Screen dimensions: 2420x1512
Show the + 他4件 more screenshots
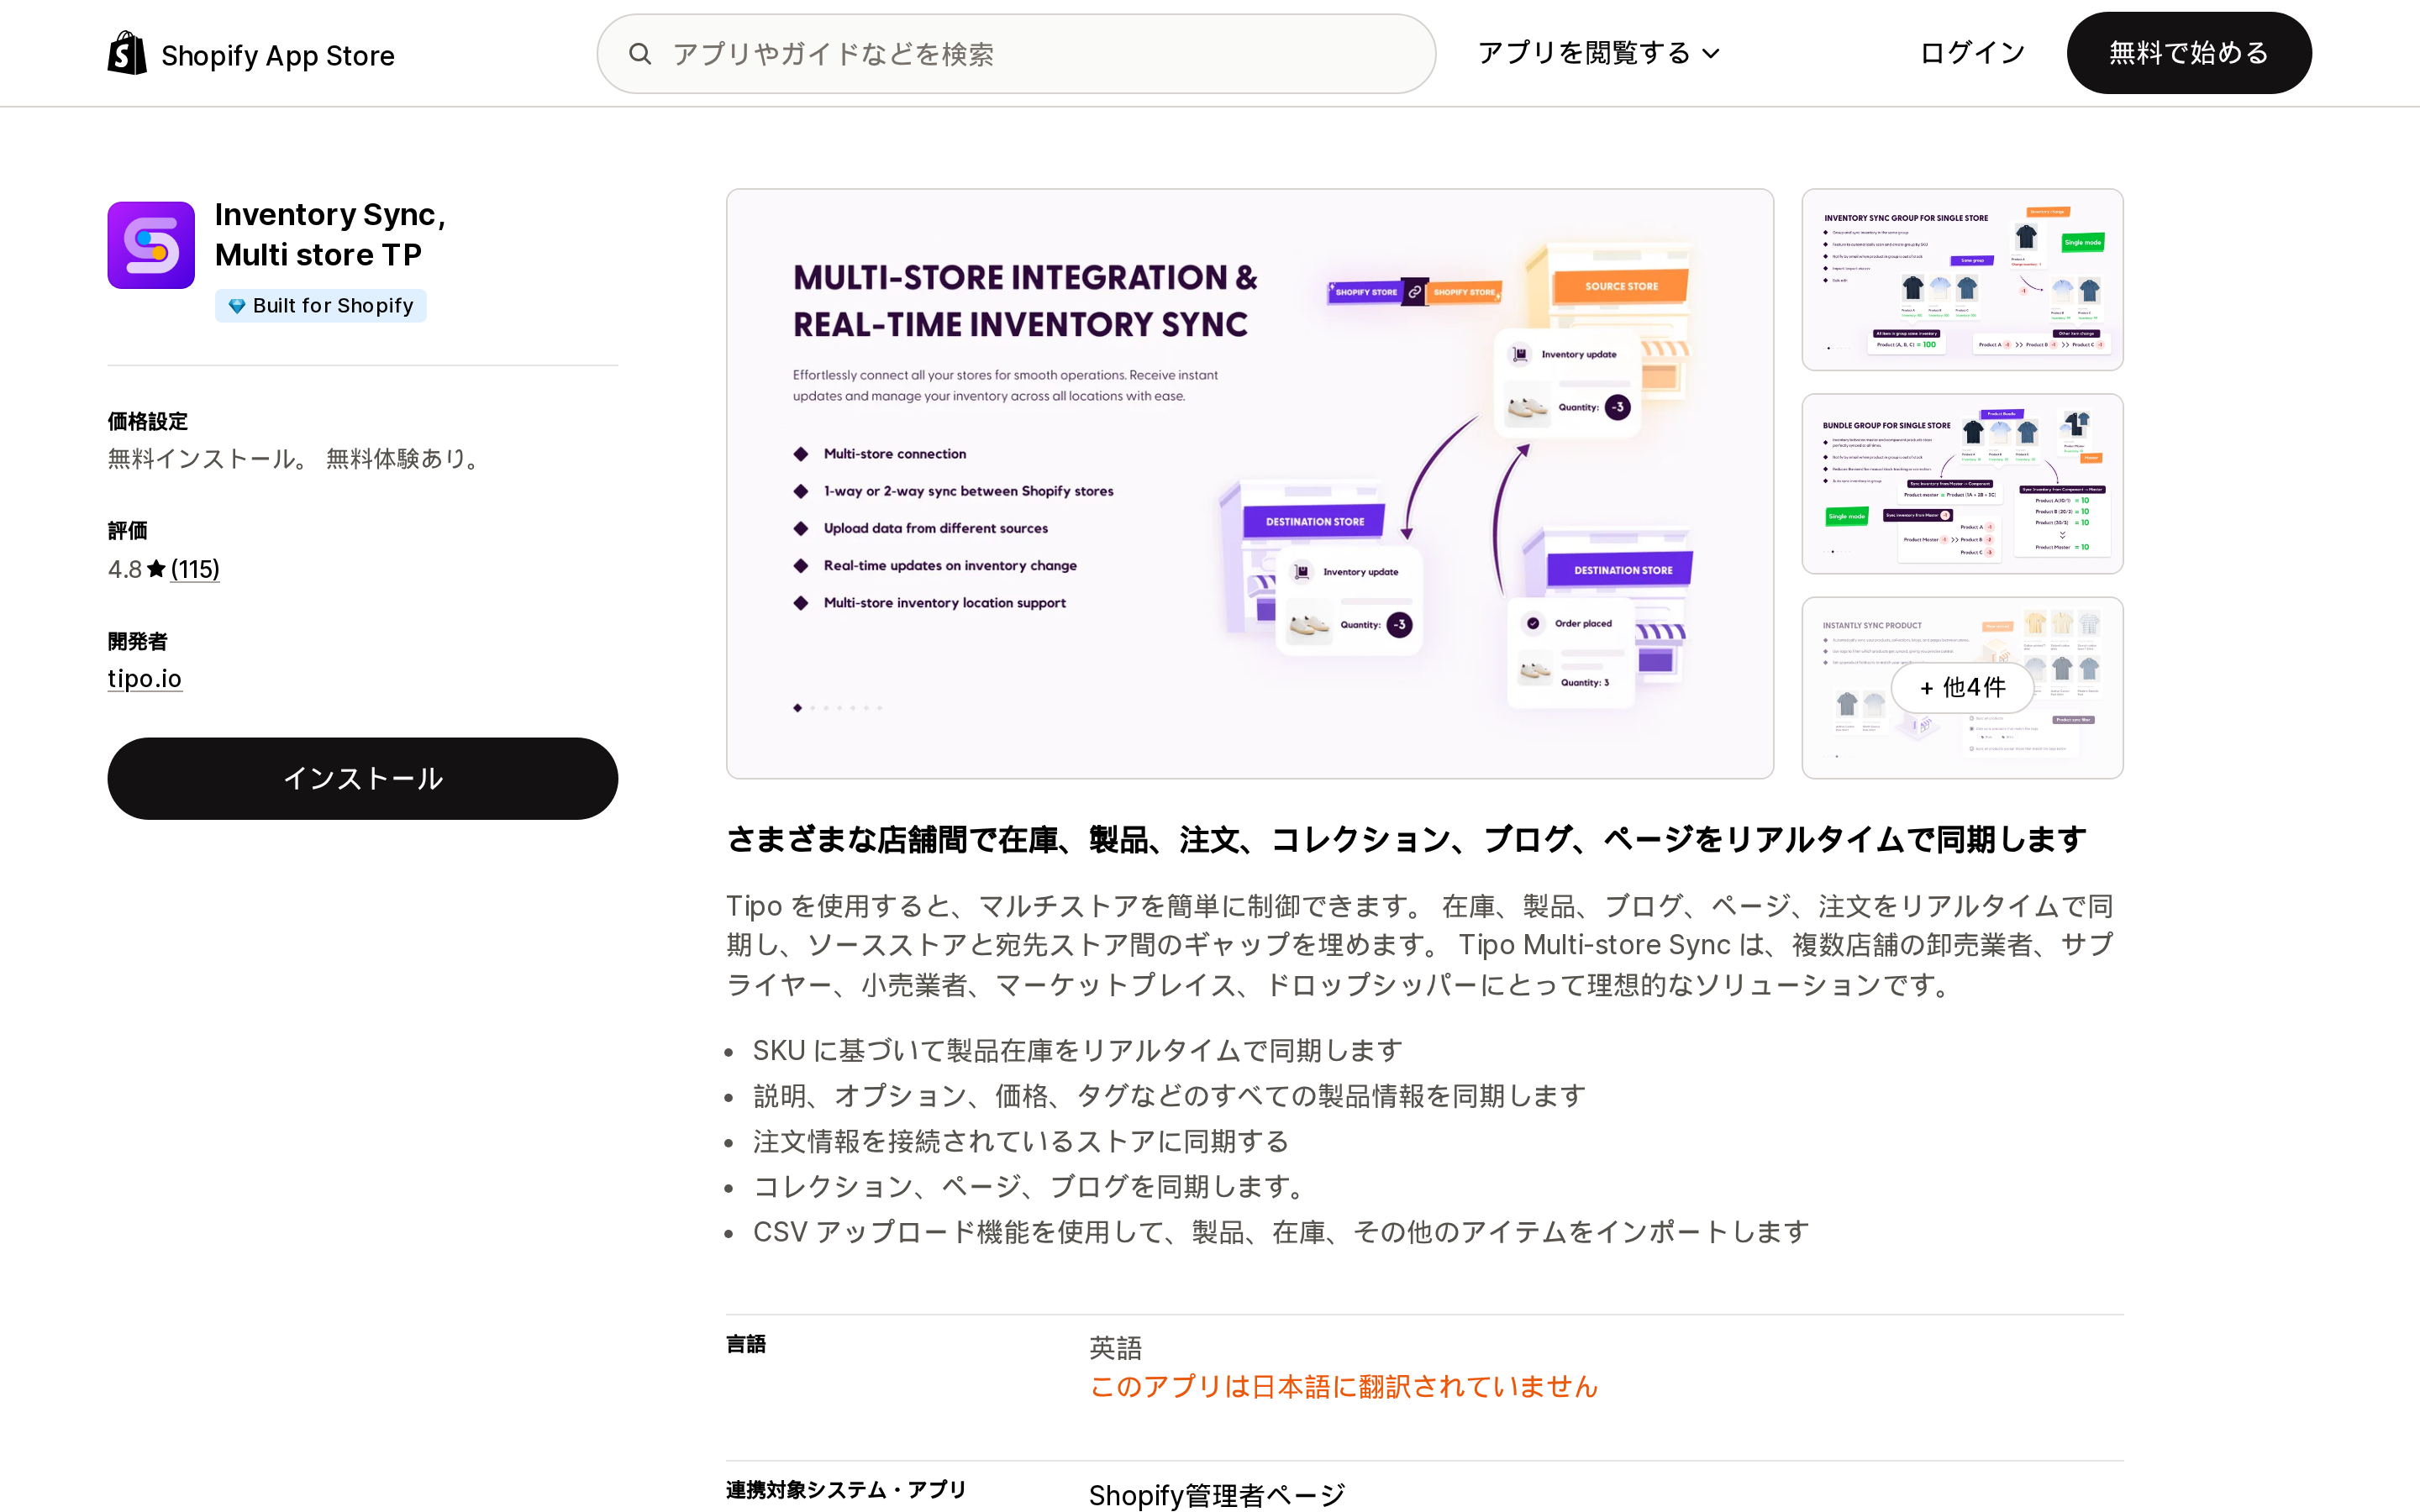tap(1962, 688)
